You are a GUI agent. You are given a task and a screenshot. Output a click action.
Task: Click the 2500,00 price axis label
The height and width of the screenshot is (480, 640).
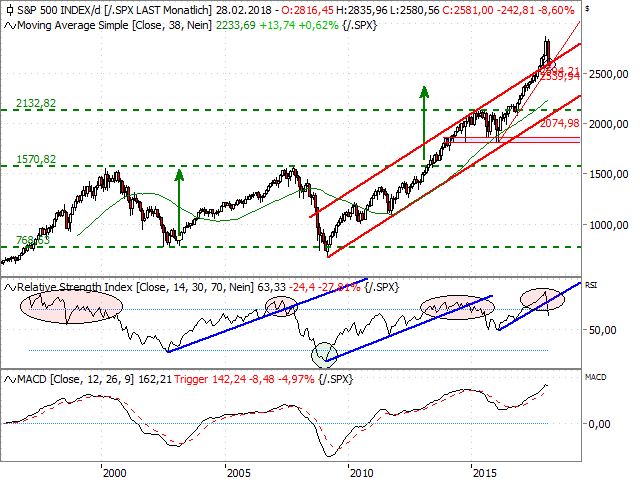click(x=608, y=74)
